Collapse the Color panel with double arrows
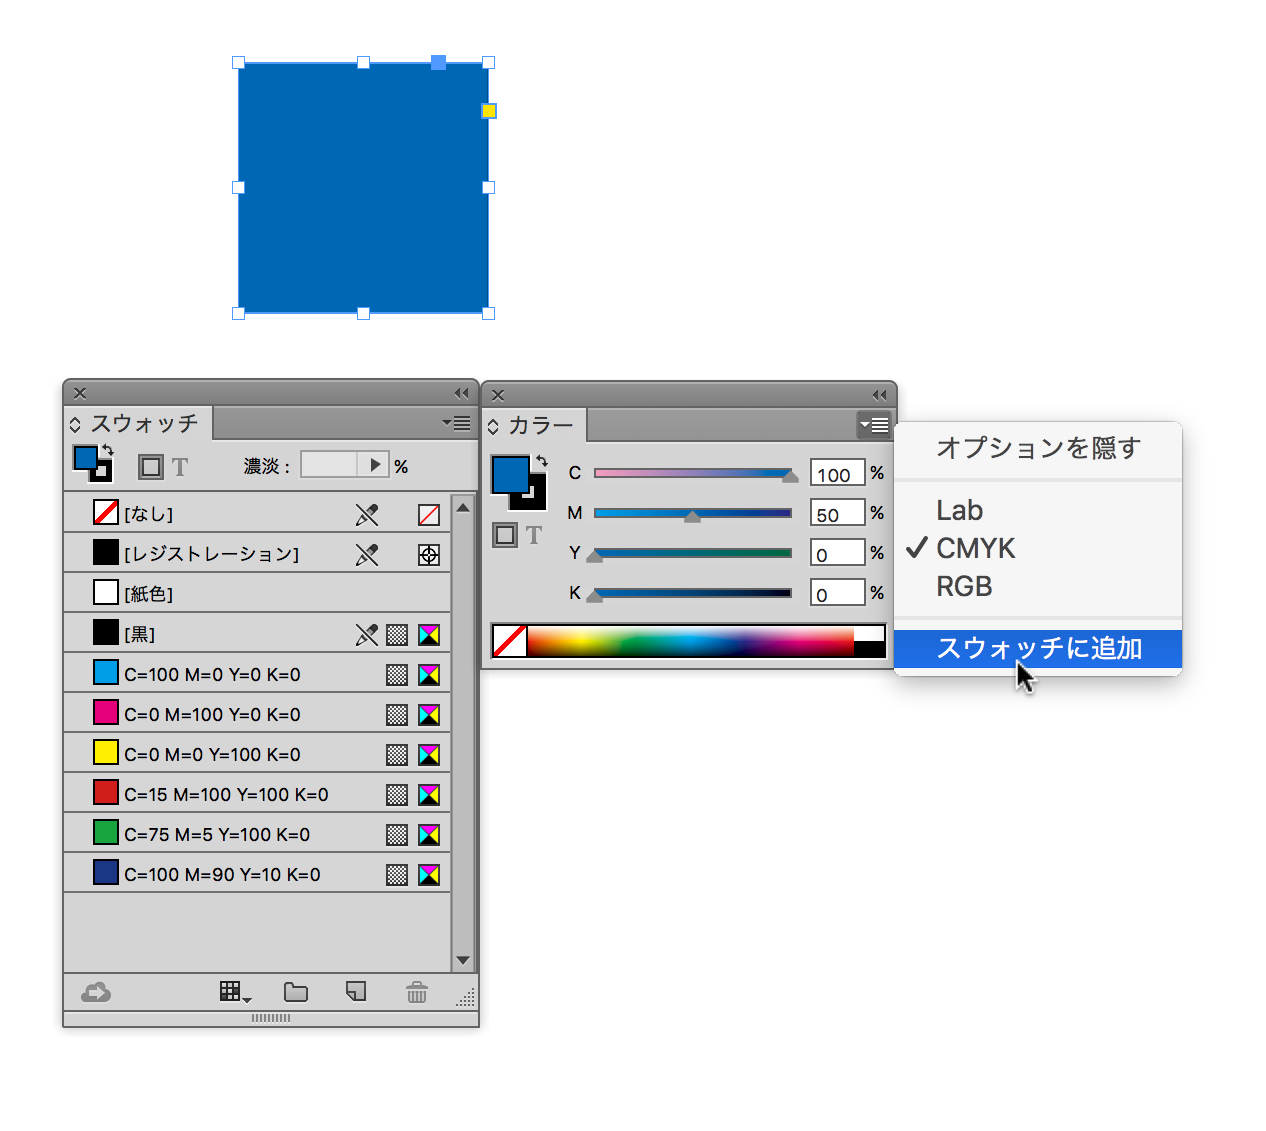The height and width of the screenshot is (1131, 1266). pos(879,395)
